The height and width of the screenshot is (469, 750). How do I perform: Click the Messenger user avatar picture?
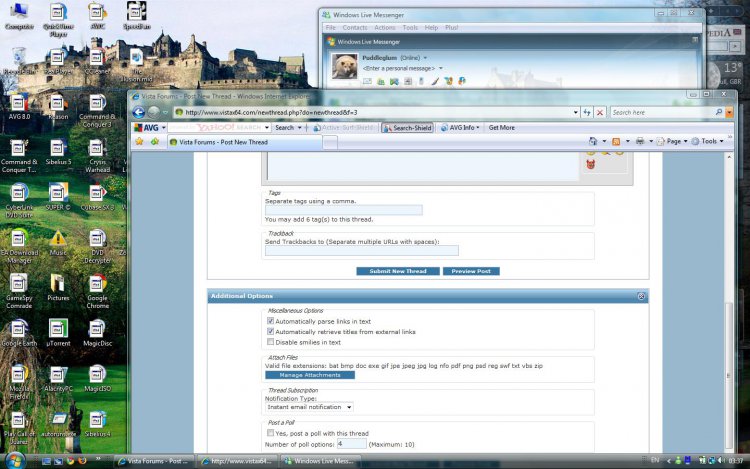pyautogui.click(x=344, y=66)
